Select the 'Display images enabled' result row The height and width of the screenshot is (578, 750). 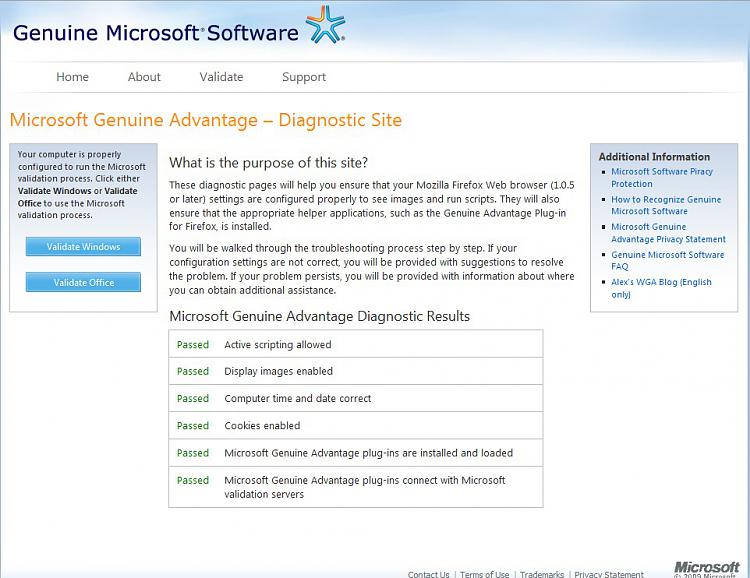coord(356,371)
